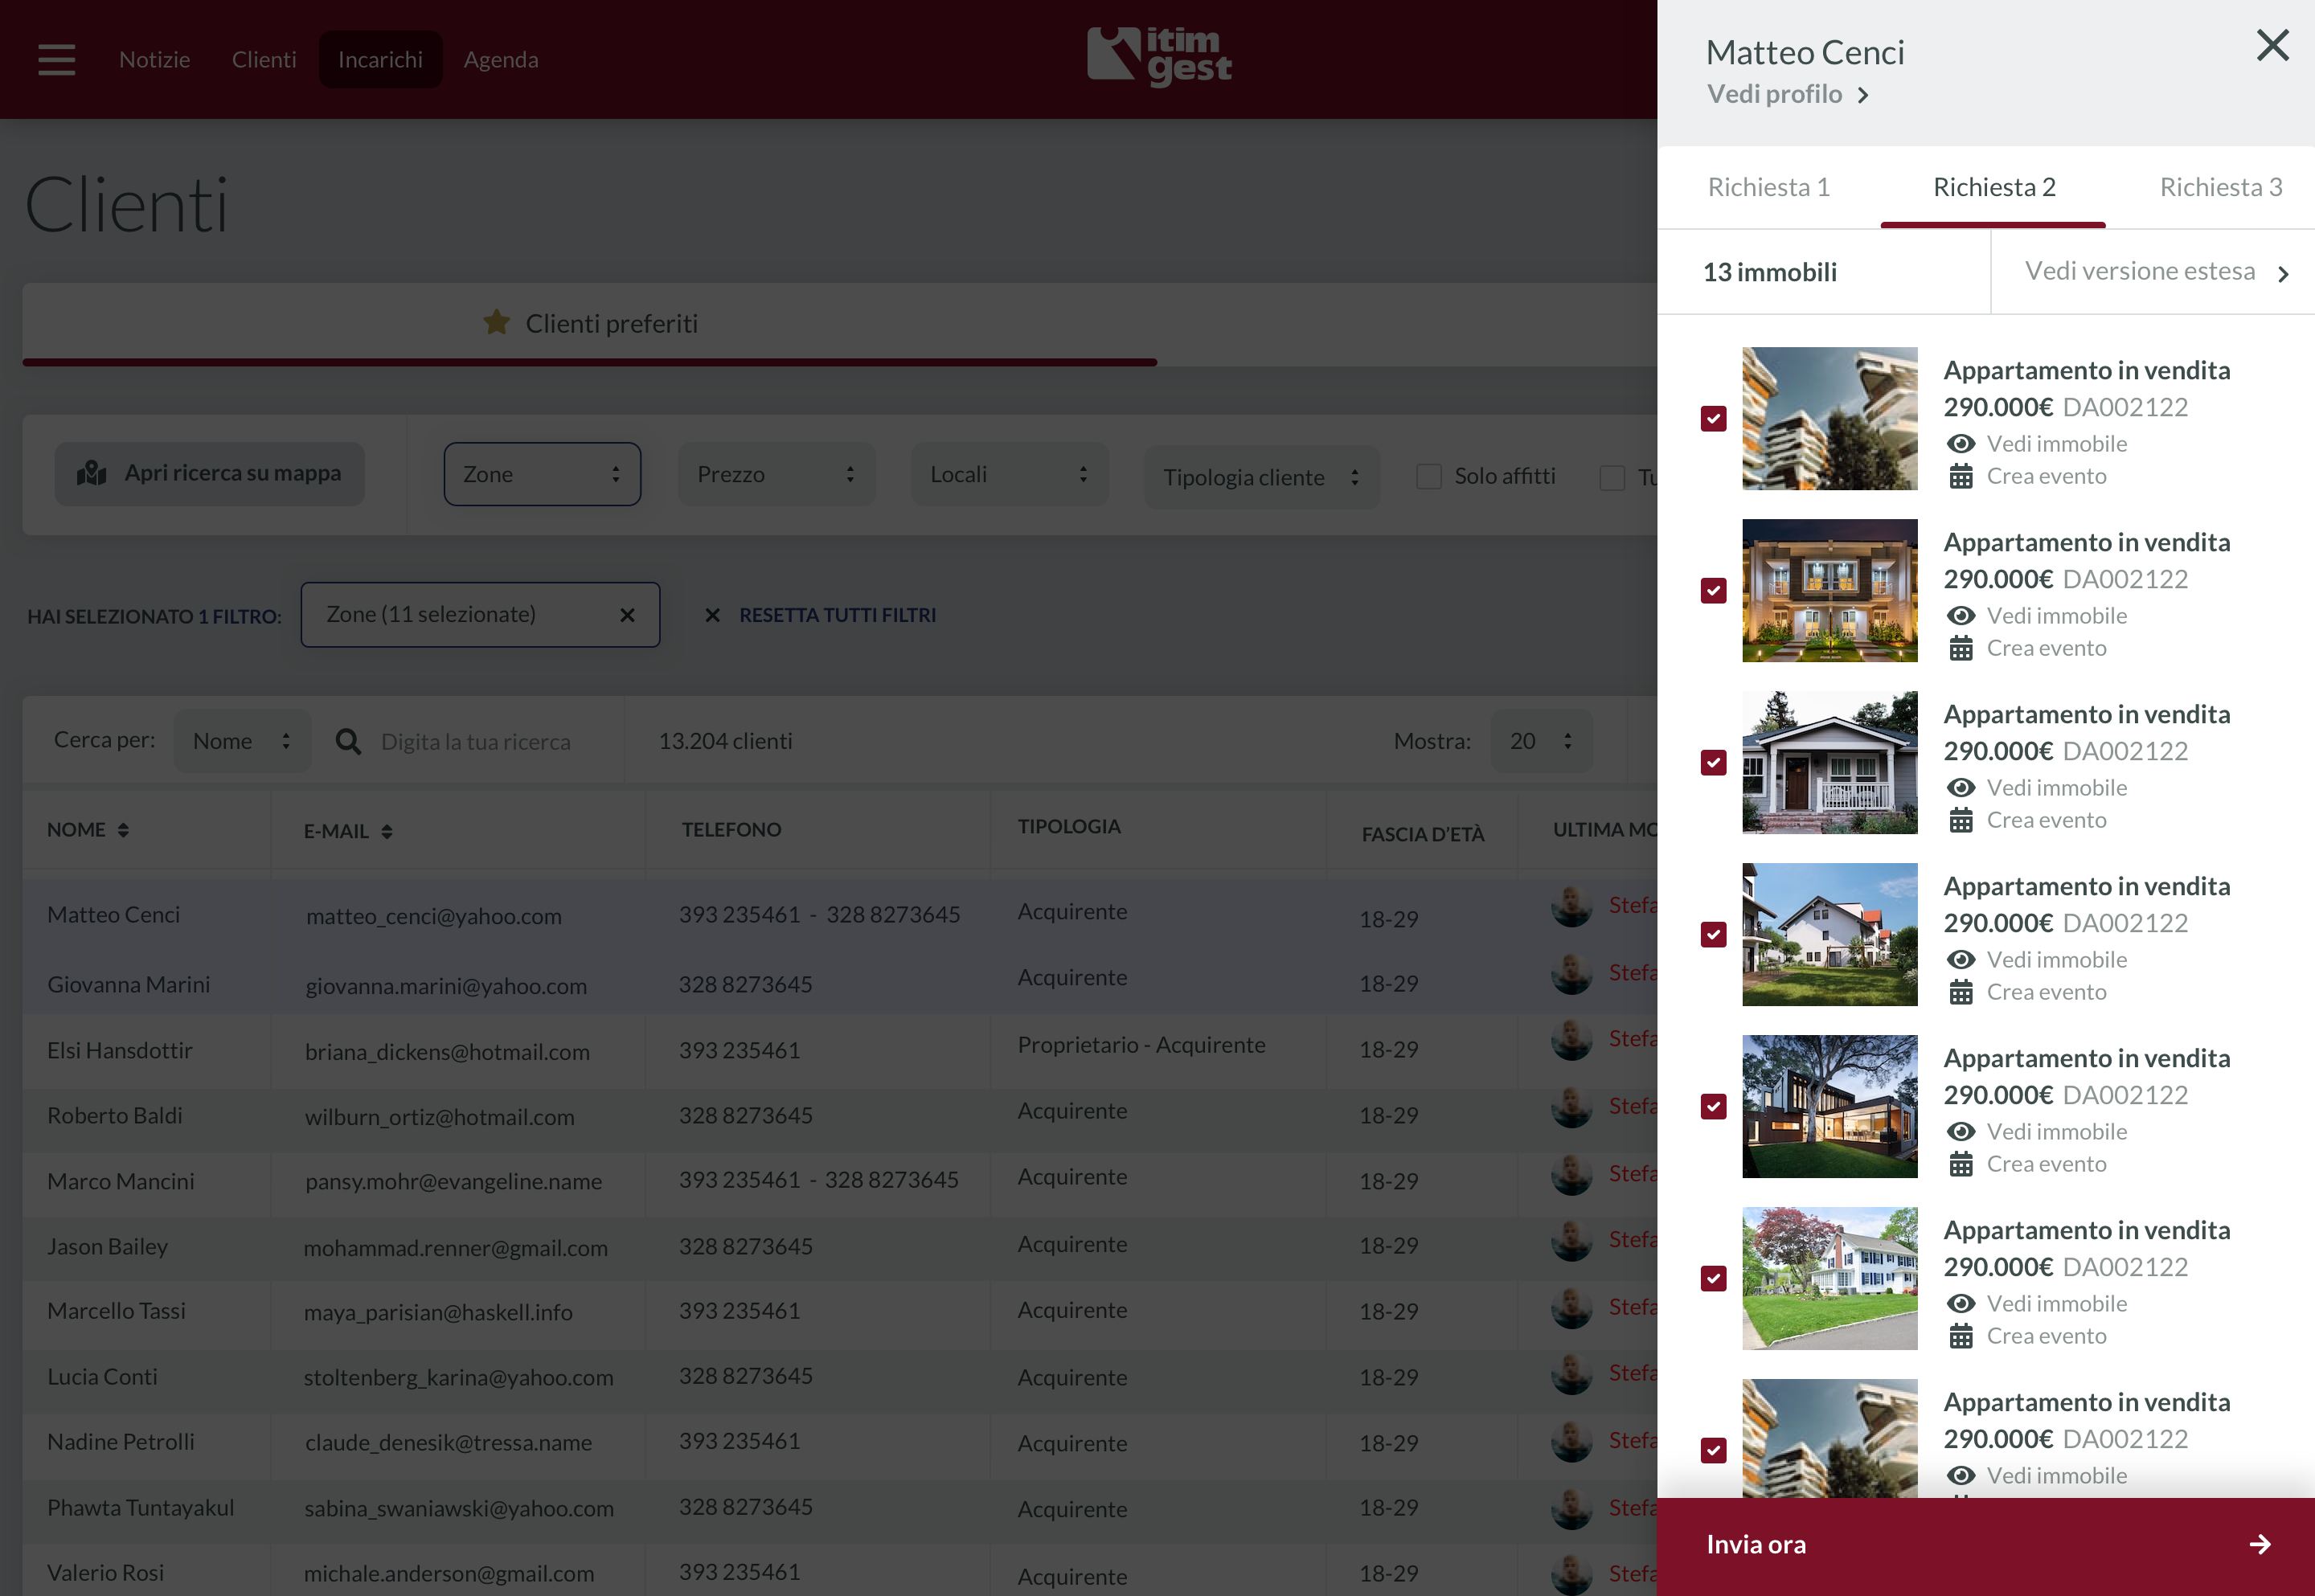
Task: Sort by NOME column arrows
Action: 123,830
